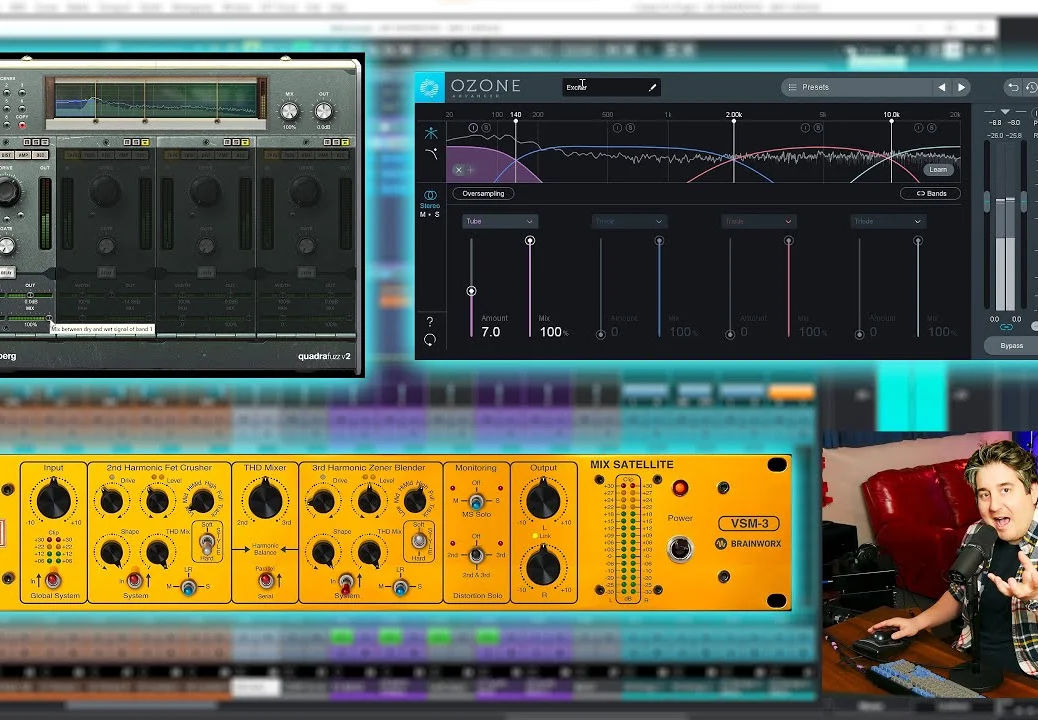Viewport: 1038px width, 720px height.
Task: Flip the VSM-3 Power switch
Action: (x=680, y=549)
